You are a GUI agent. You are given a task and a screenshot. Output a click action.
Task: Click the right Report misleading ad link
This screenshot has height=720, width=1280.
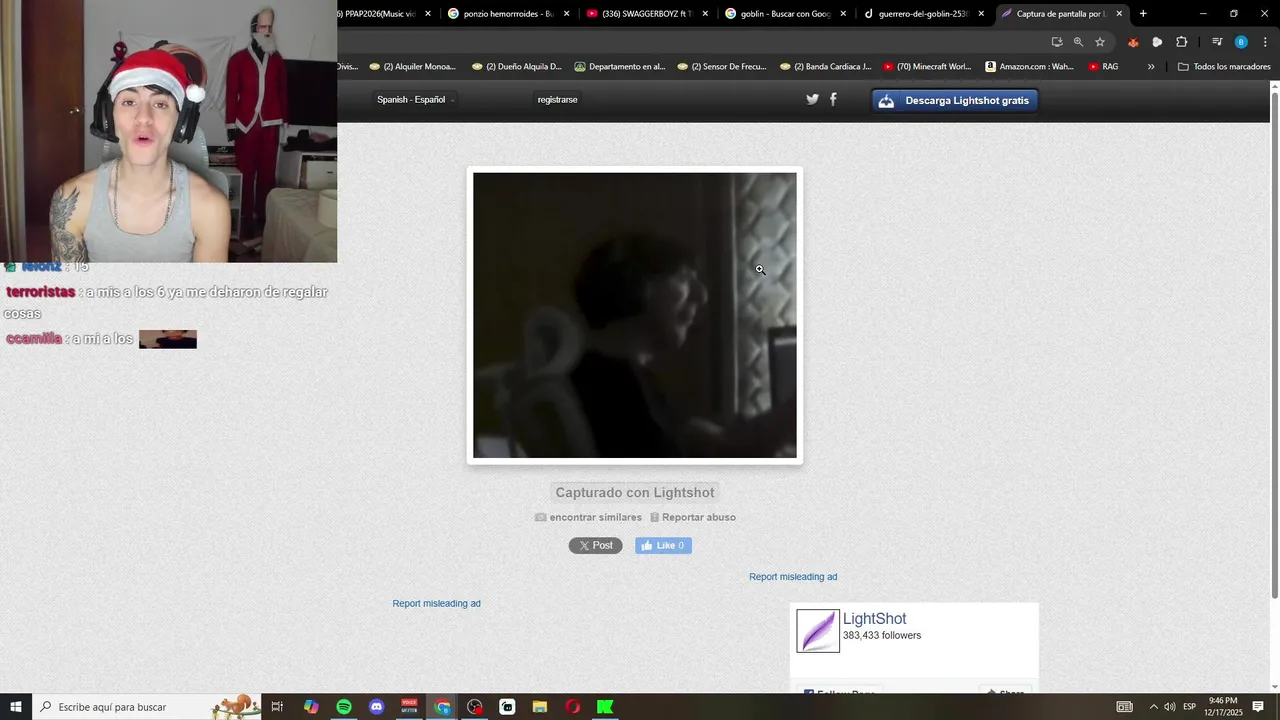pyautogui.click(x=793, y=577)
